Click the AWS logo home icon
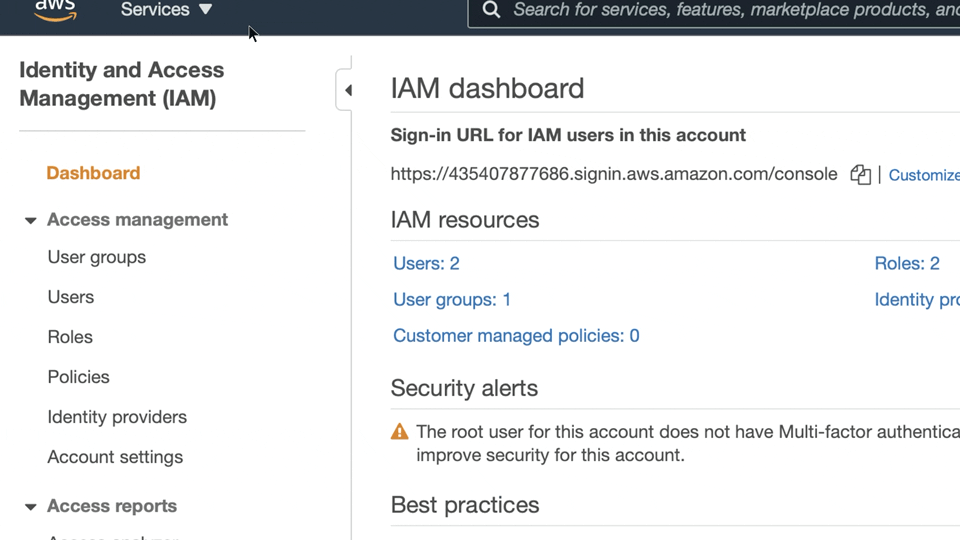This screenshot has height=540, width=960. 55,10
